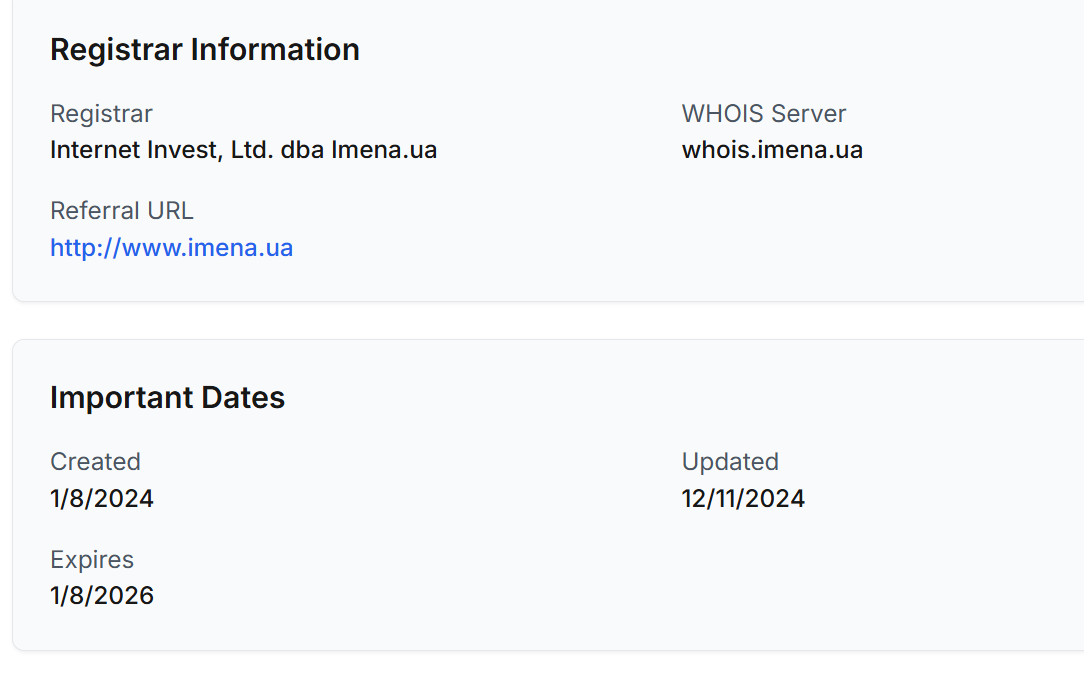Open the http://www.imena.ua referral link
This screenshot has height=675, width=1084.
click(171, 248)
